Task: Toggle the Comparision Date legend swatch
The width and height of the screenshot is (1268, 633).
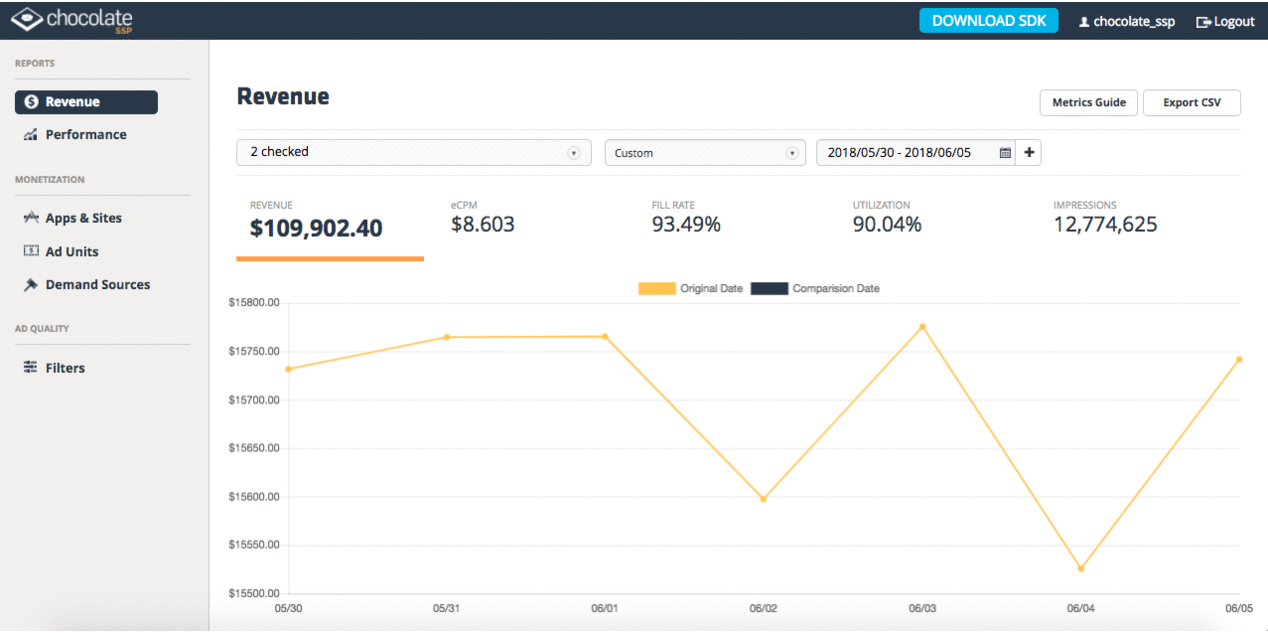Action: [771, 288]
